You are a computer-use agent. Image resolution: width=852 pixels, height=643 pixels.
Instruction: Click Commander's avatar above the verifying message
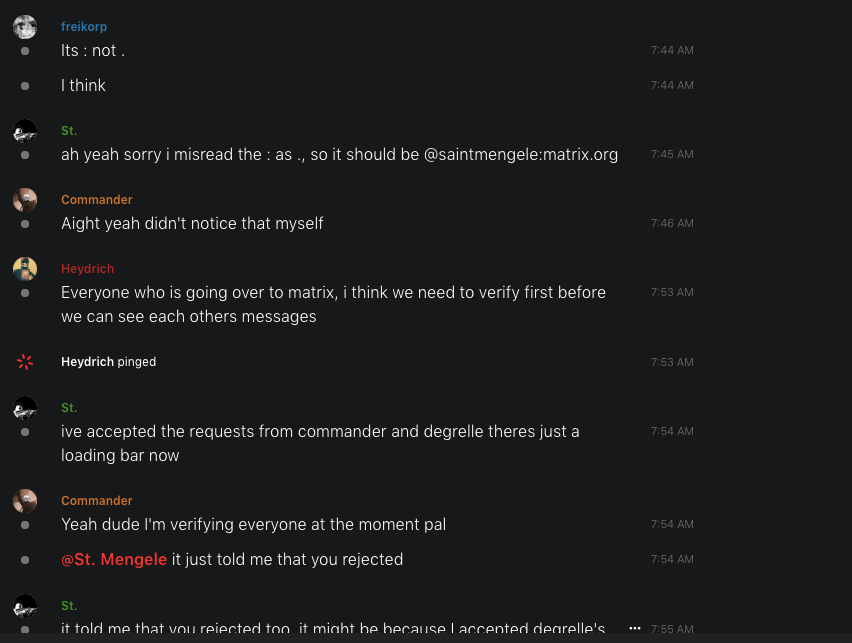pyautogui.click(x=25, y=501)
